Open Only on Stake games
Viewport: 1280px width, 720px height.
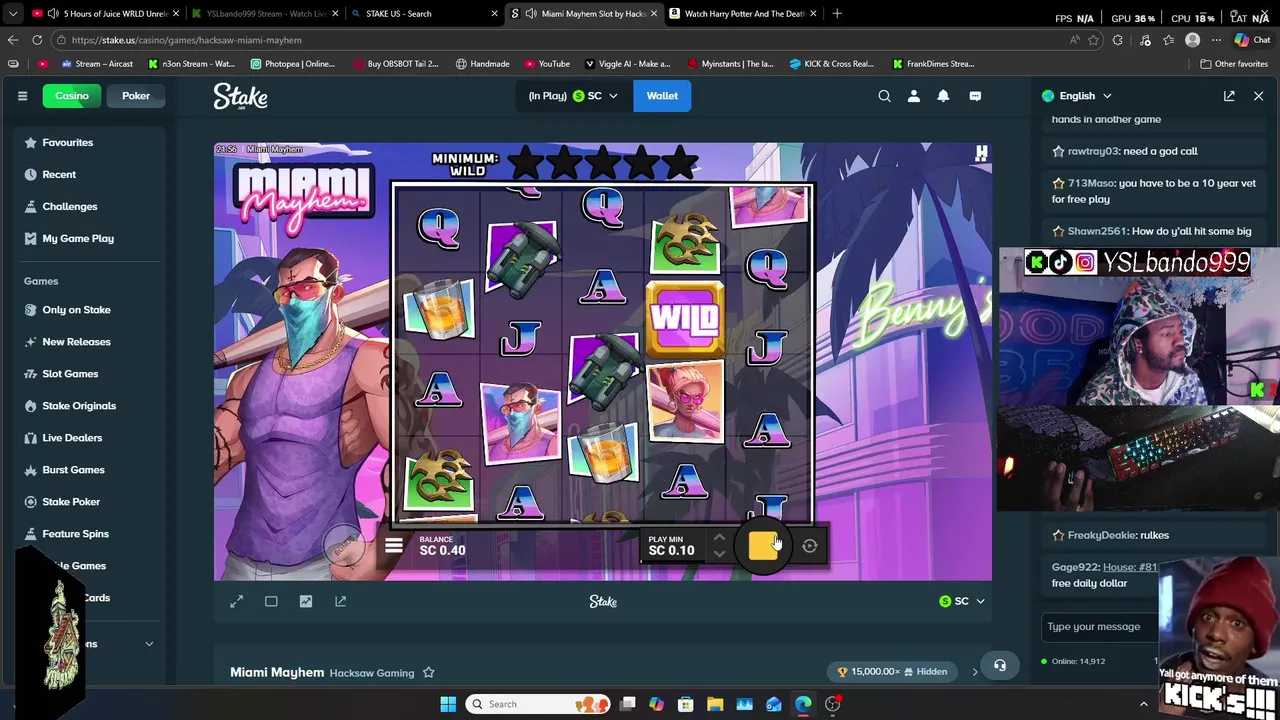point(90,310)
